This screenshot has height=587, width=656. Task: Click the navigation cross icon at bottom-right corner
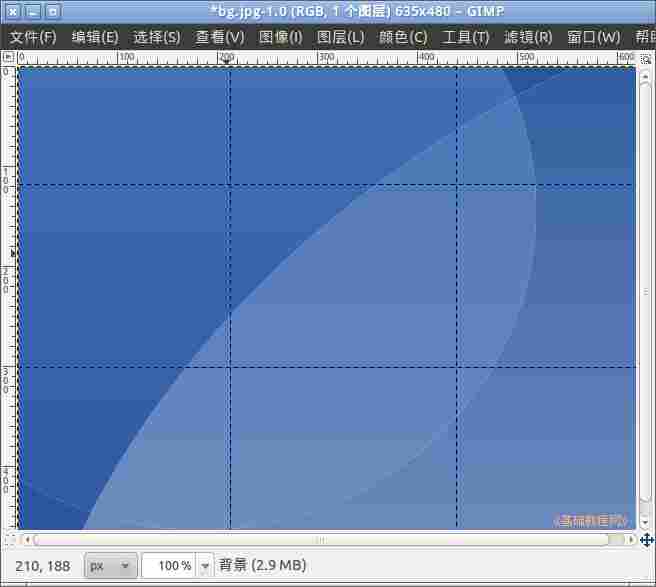click(646, 540)
